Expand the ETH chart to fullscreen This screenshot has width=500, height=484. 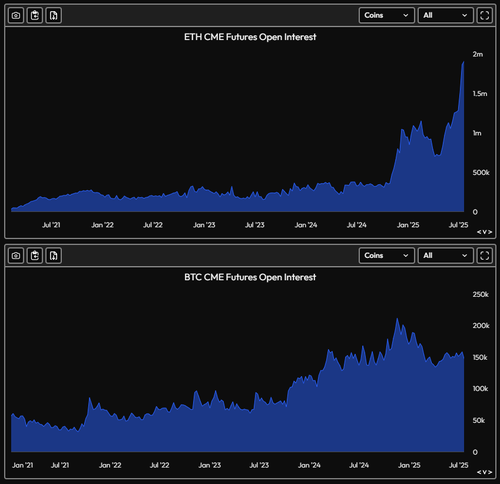pyautogui.click(x=485, y=15)
